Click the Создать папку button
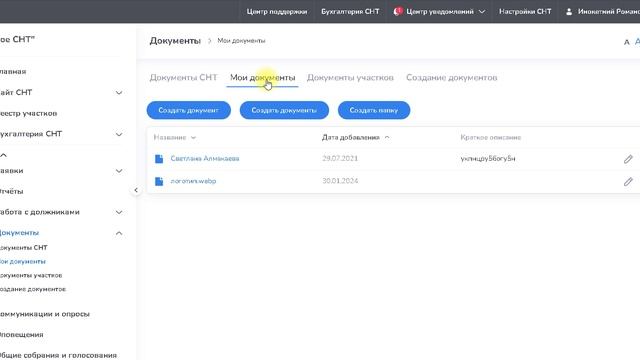The image size is (640, 360). pyautogui.click(x=374, y=110)
